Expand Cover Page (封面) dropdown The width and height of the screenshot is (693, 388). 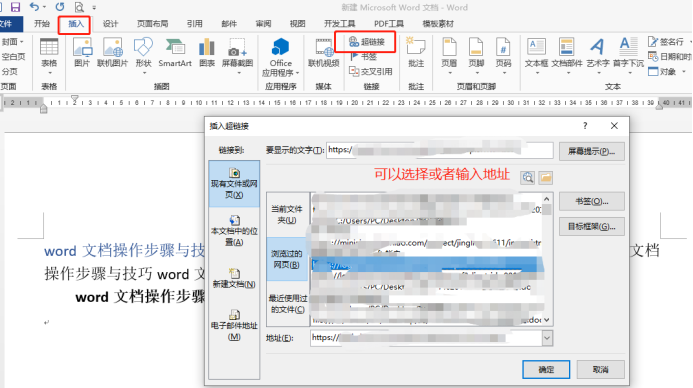(x=12, y=42)
